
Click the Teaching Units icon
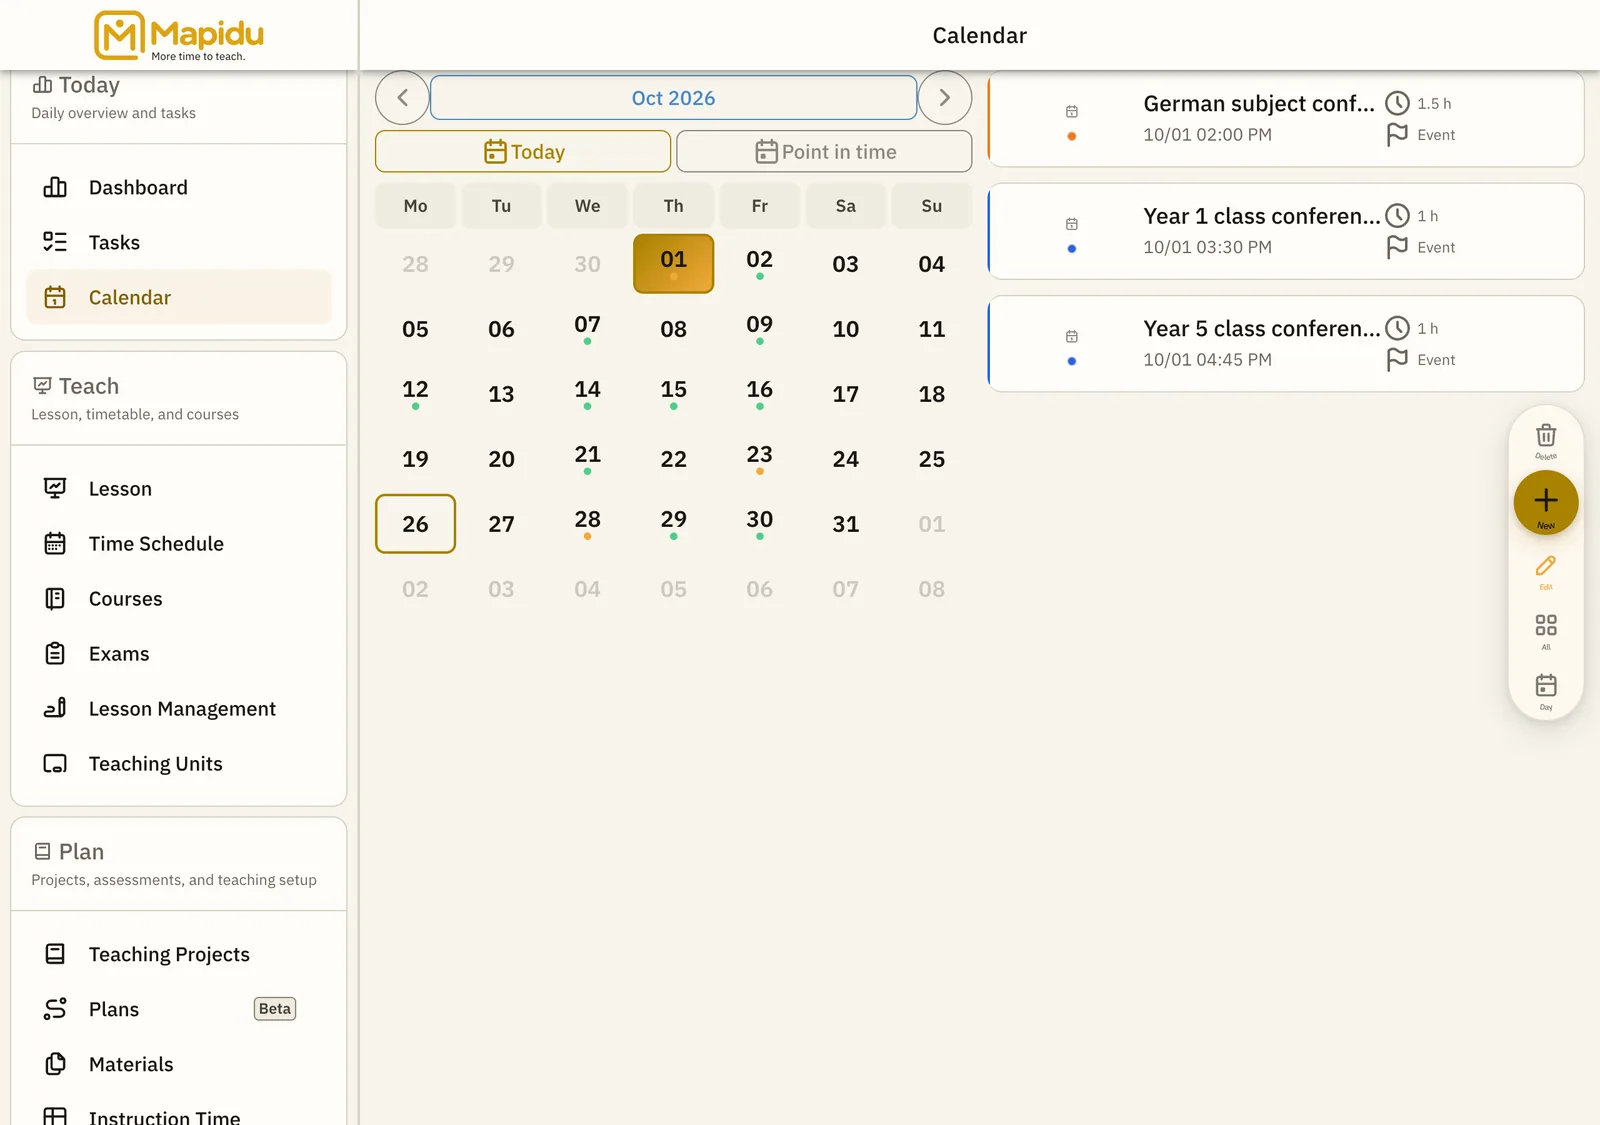[x=55, y=764]
